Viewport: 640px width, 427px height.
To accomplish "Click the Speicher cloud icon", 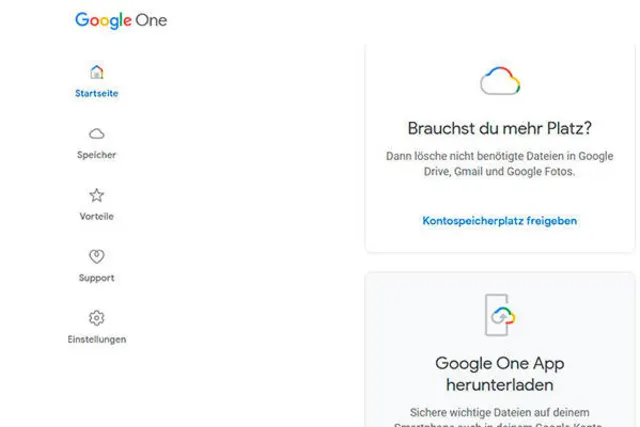I will click(97, 134).
